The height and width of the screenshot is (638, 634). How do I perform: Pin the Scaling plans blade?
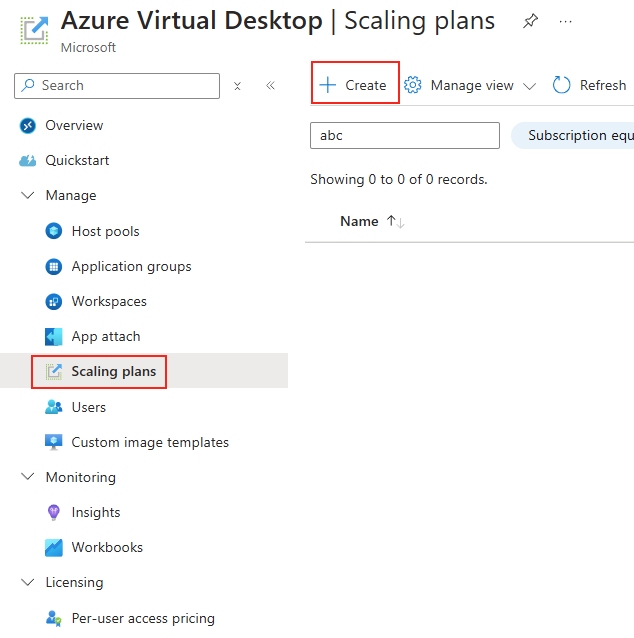[530, 21]
